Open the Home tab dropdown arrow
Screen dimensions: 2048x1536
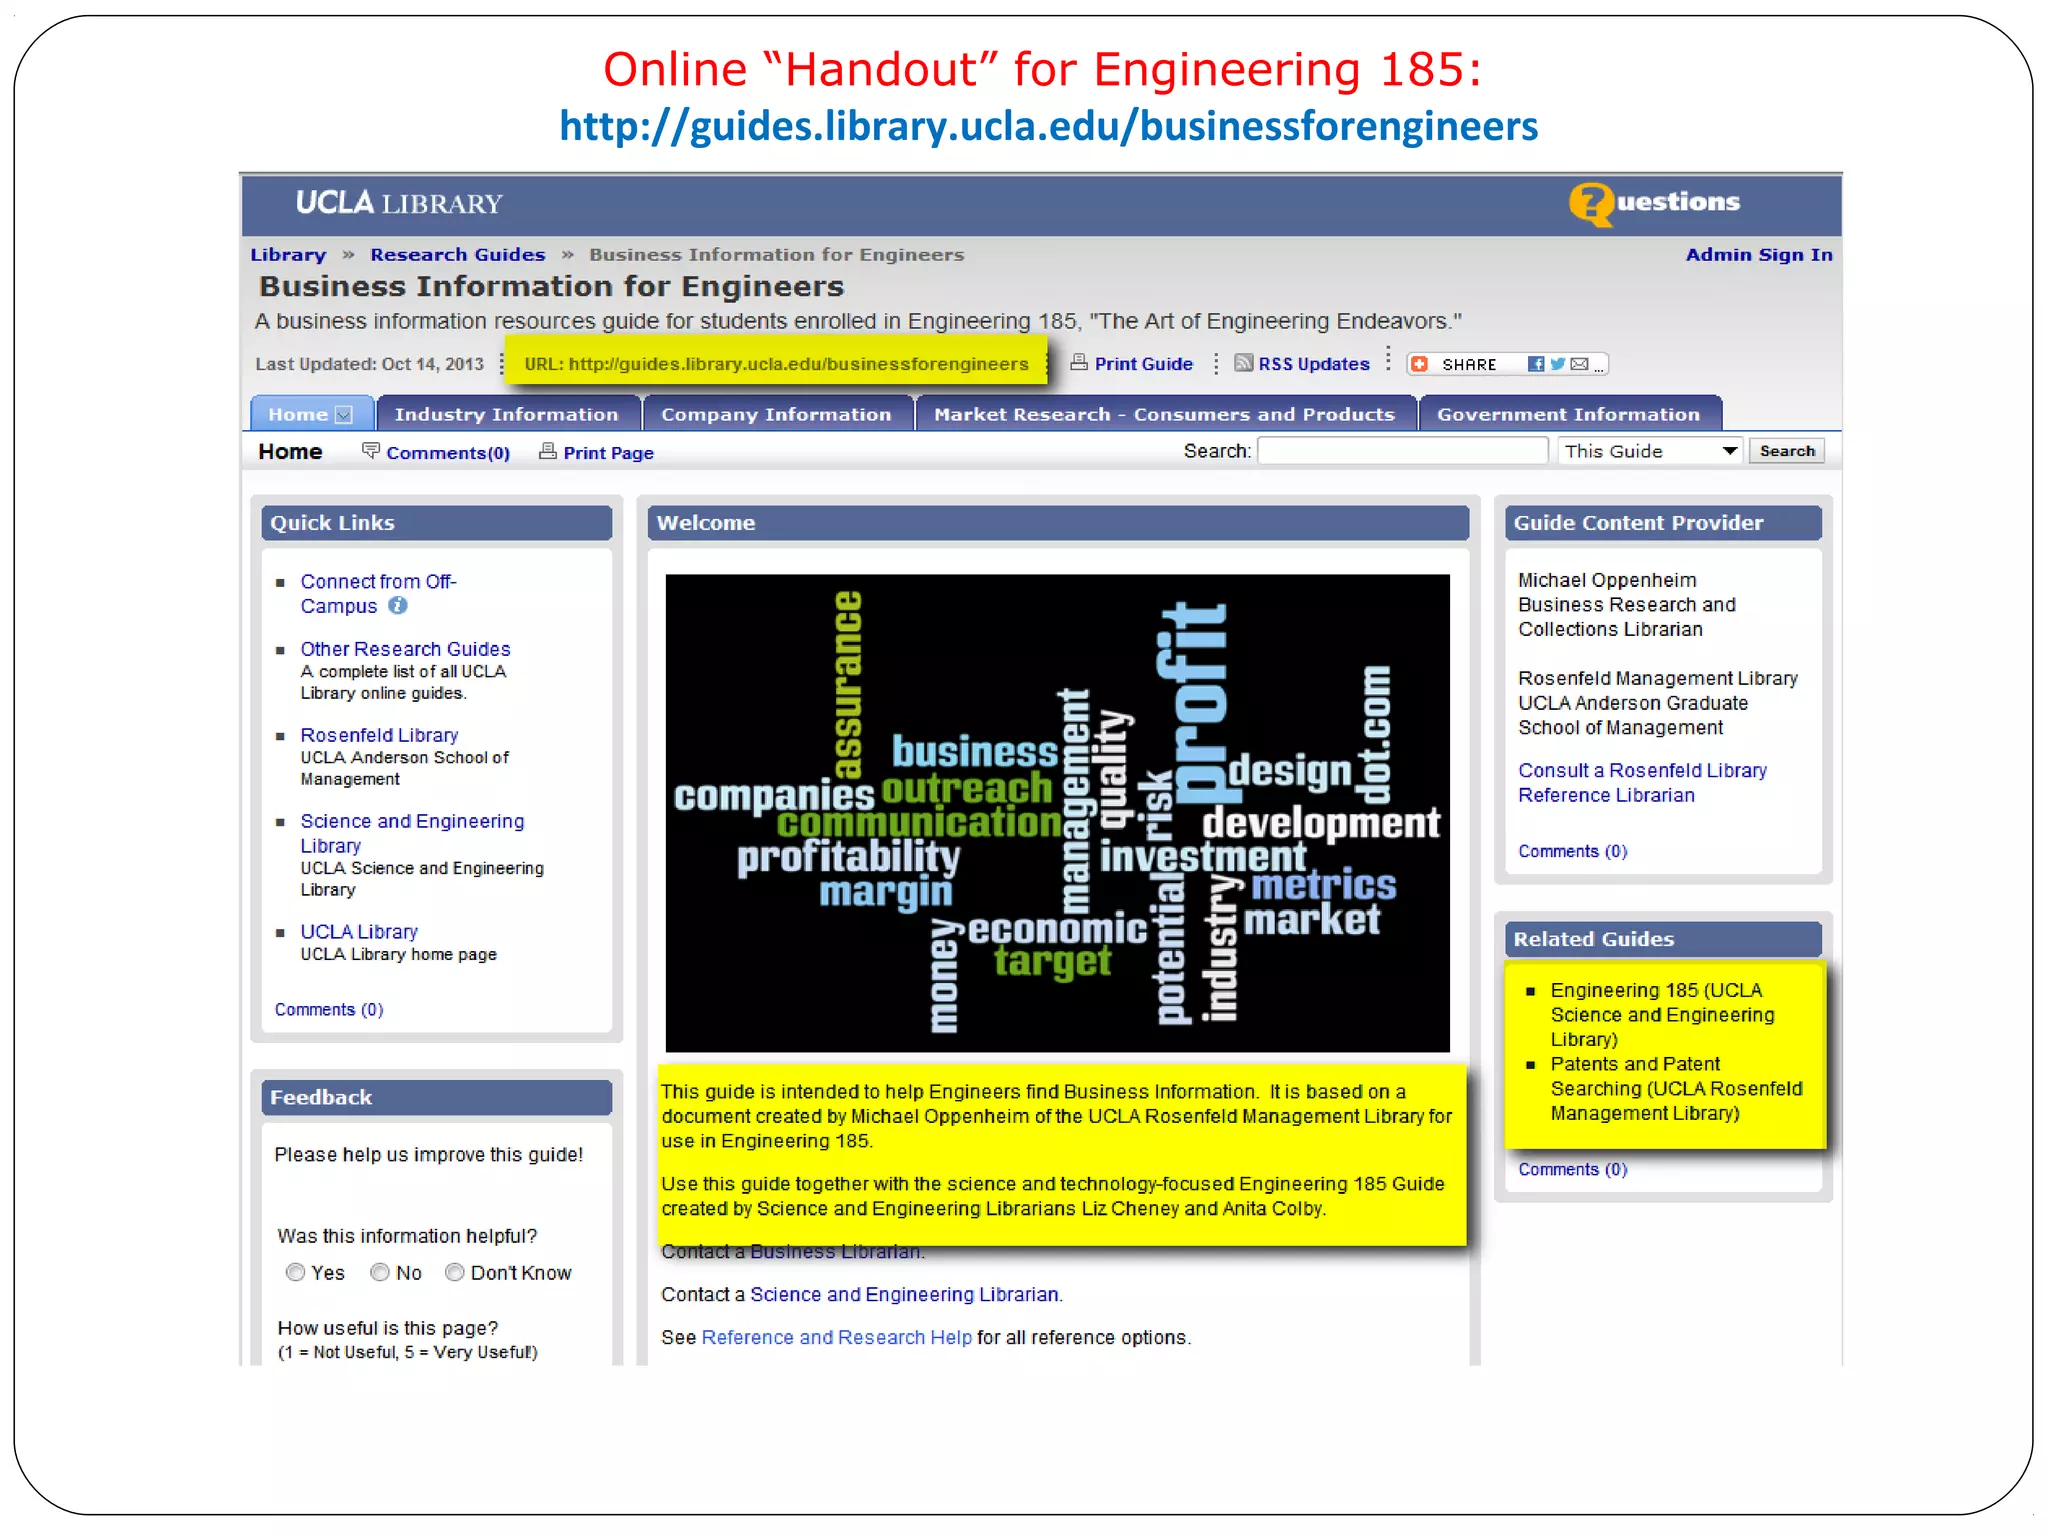344,415
